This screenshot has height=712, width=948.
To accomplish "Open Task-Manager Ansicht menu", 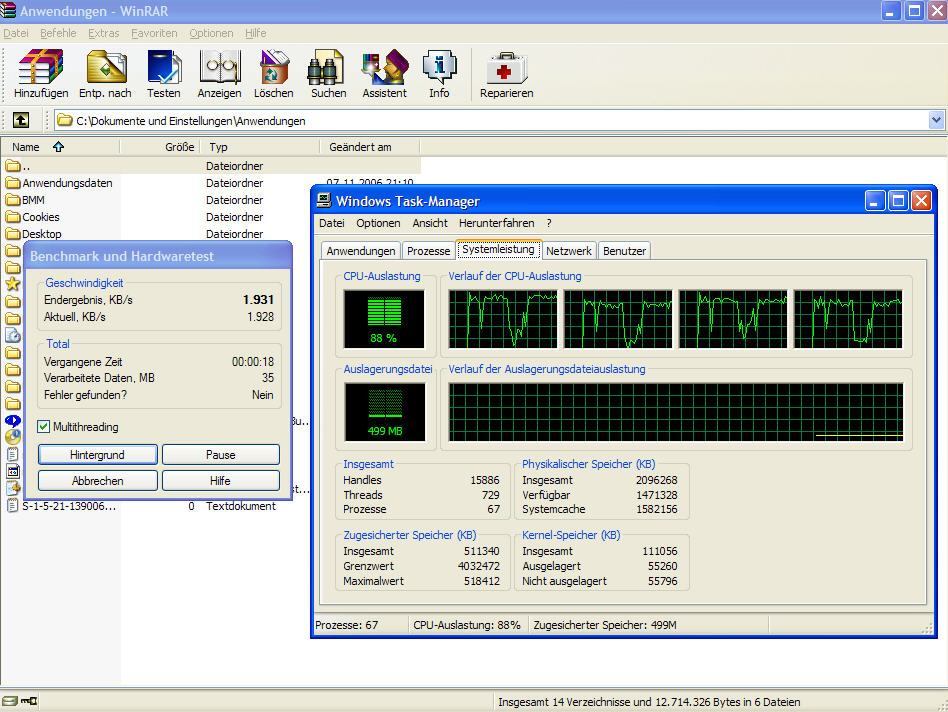I will [x=430, y=223].
